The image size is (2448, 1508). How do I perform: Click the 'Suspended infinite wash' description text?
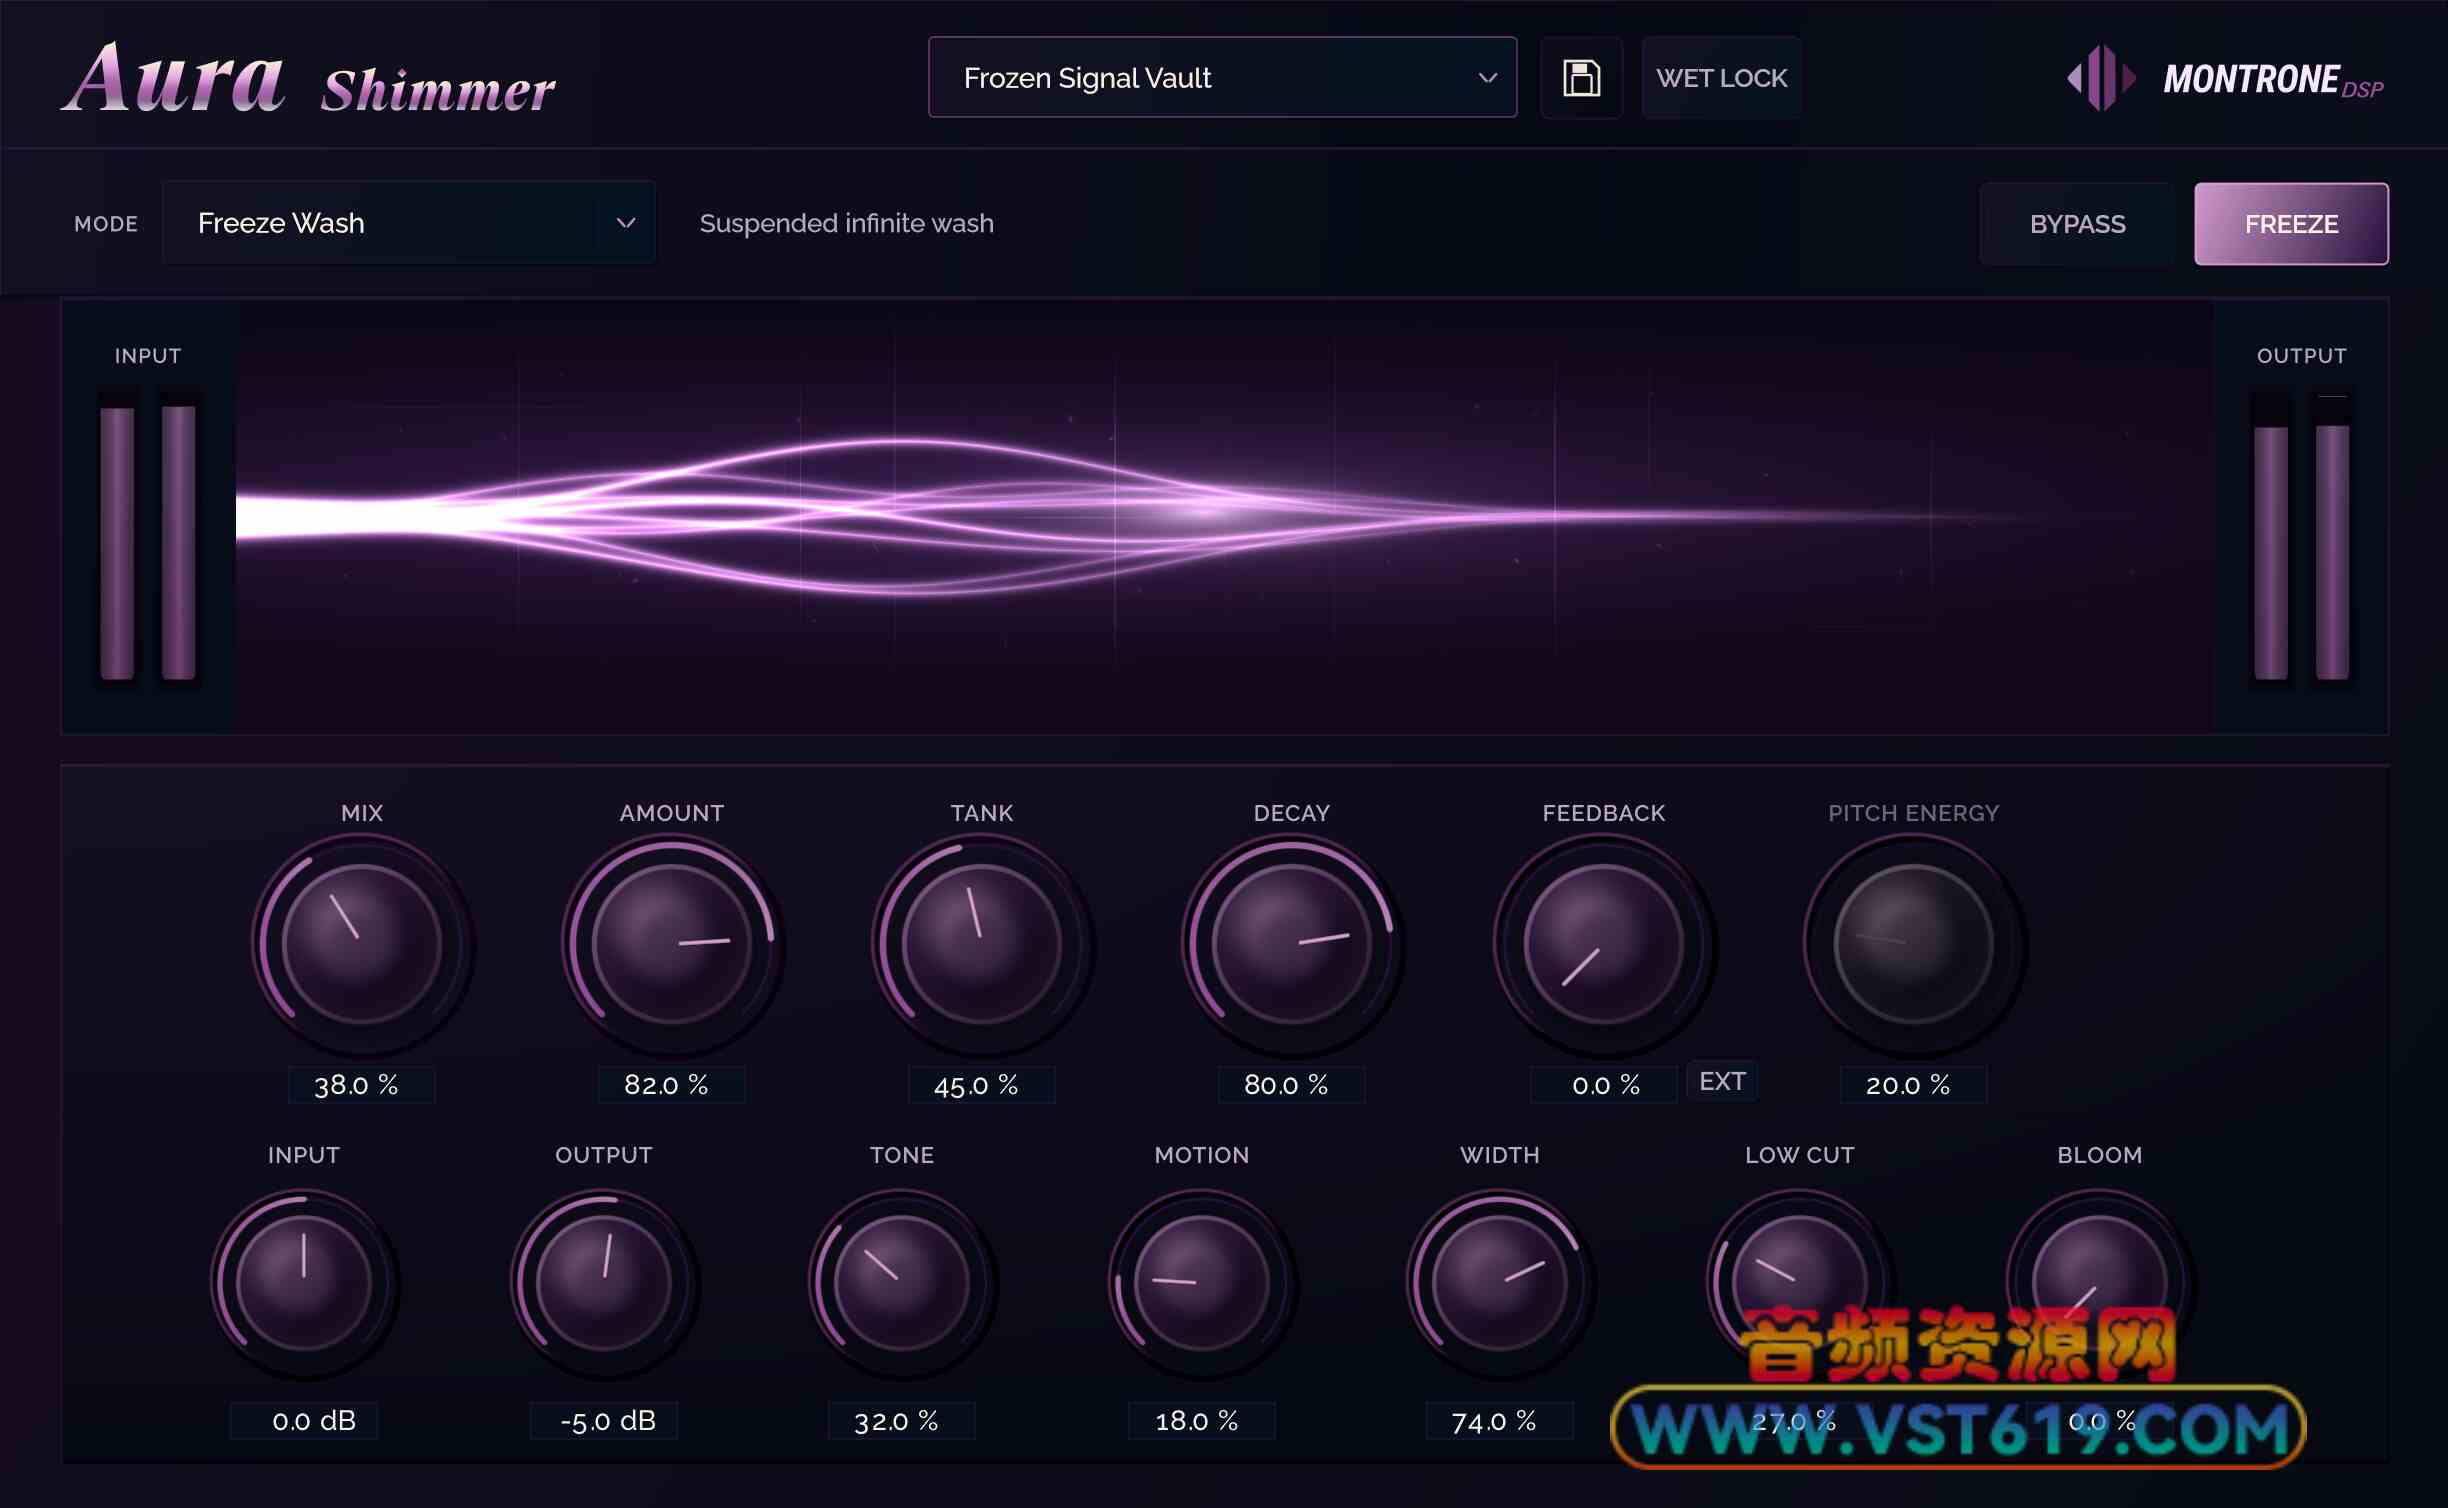[846, 223]
